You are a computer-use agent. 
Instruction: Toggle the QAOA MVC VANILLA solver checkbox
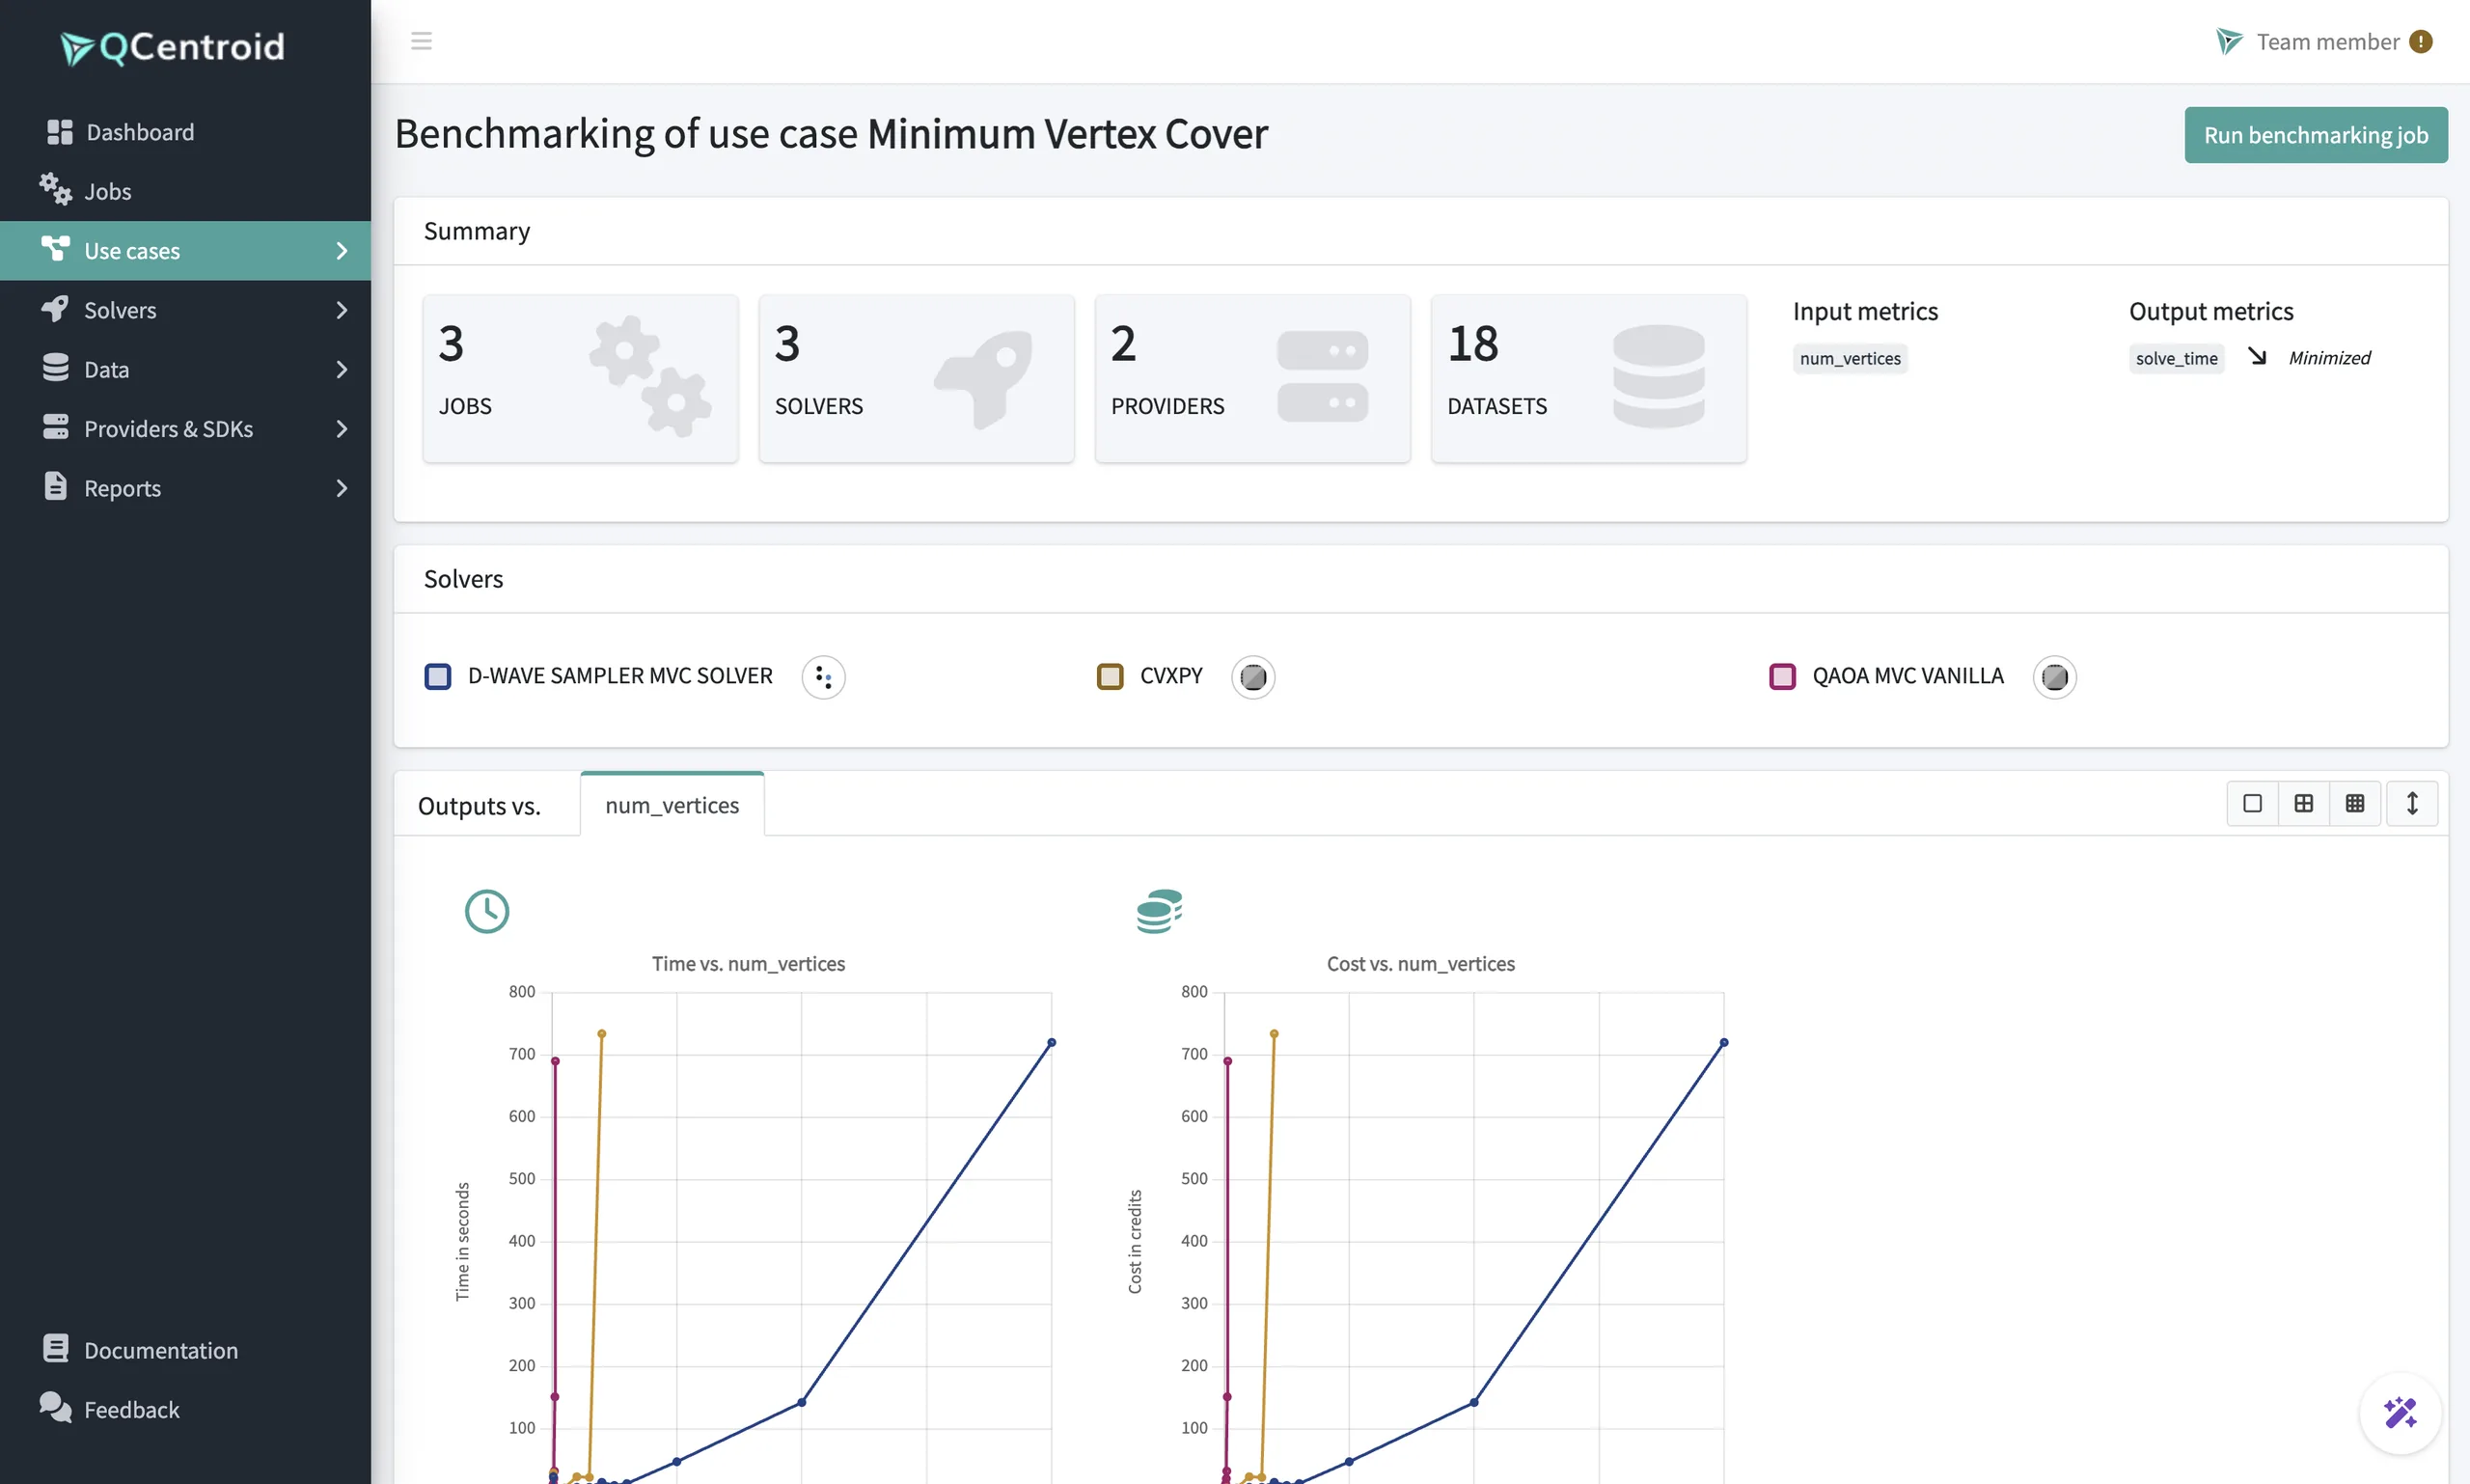(x=1782, y=677)
